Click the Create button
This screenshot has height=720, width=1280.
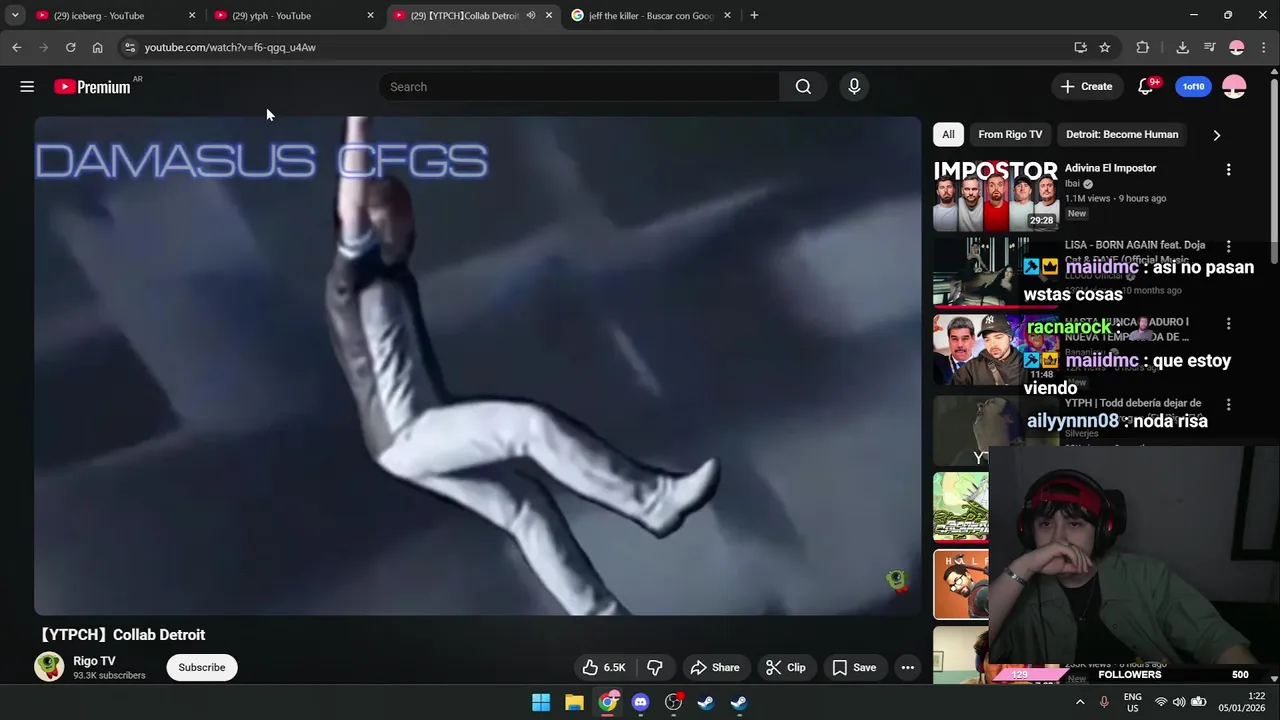click(1086, 87)
